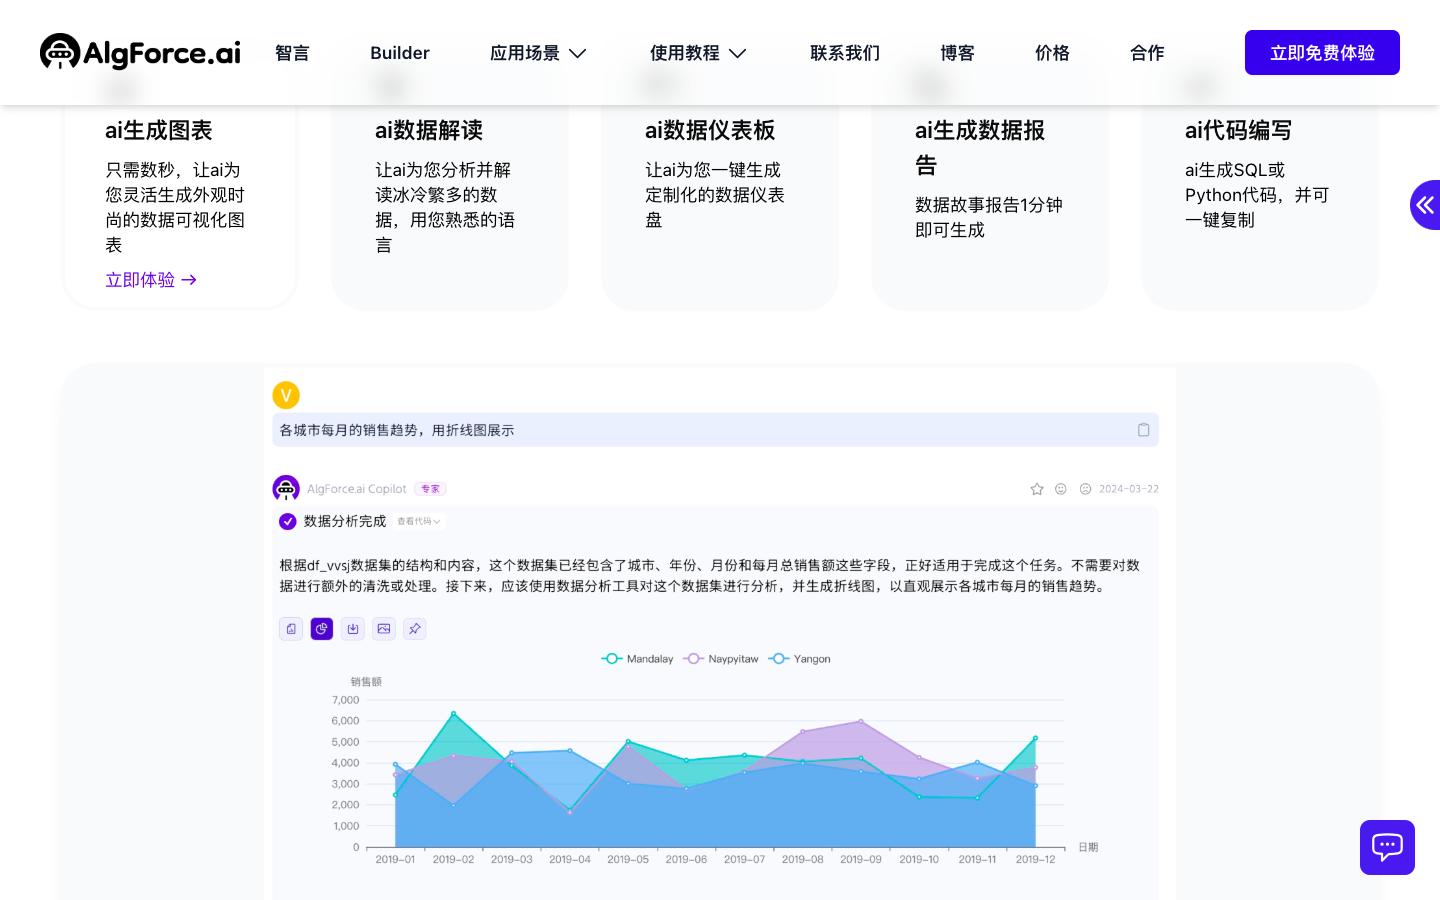Click the 立即免费体验 button

[1322, 53]
